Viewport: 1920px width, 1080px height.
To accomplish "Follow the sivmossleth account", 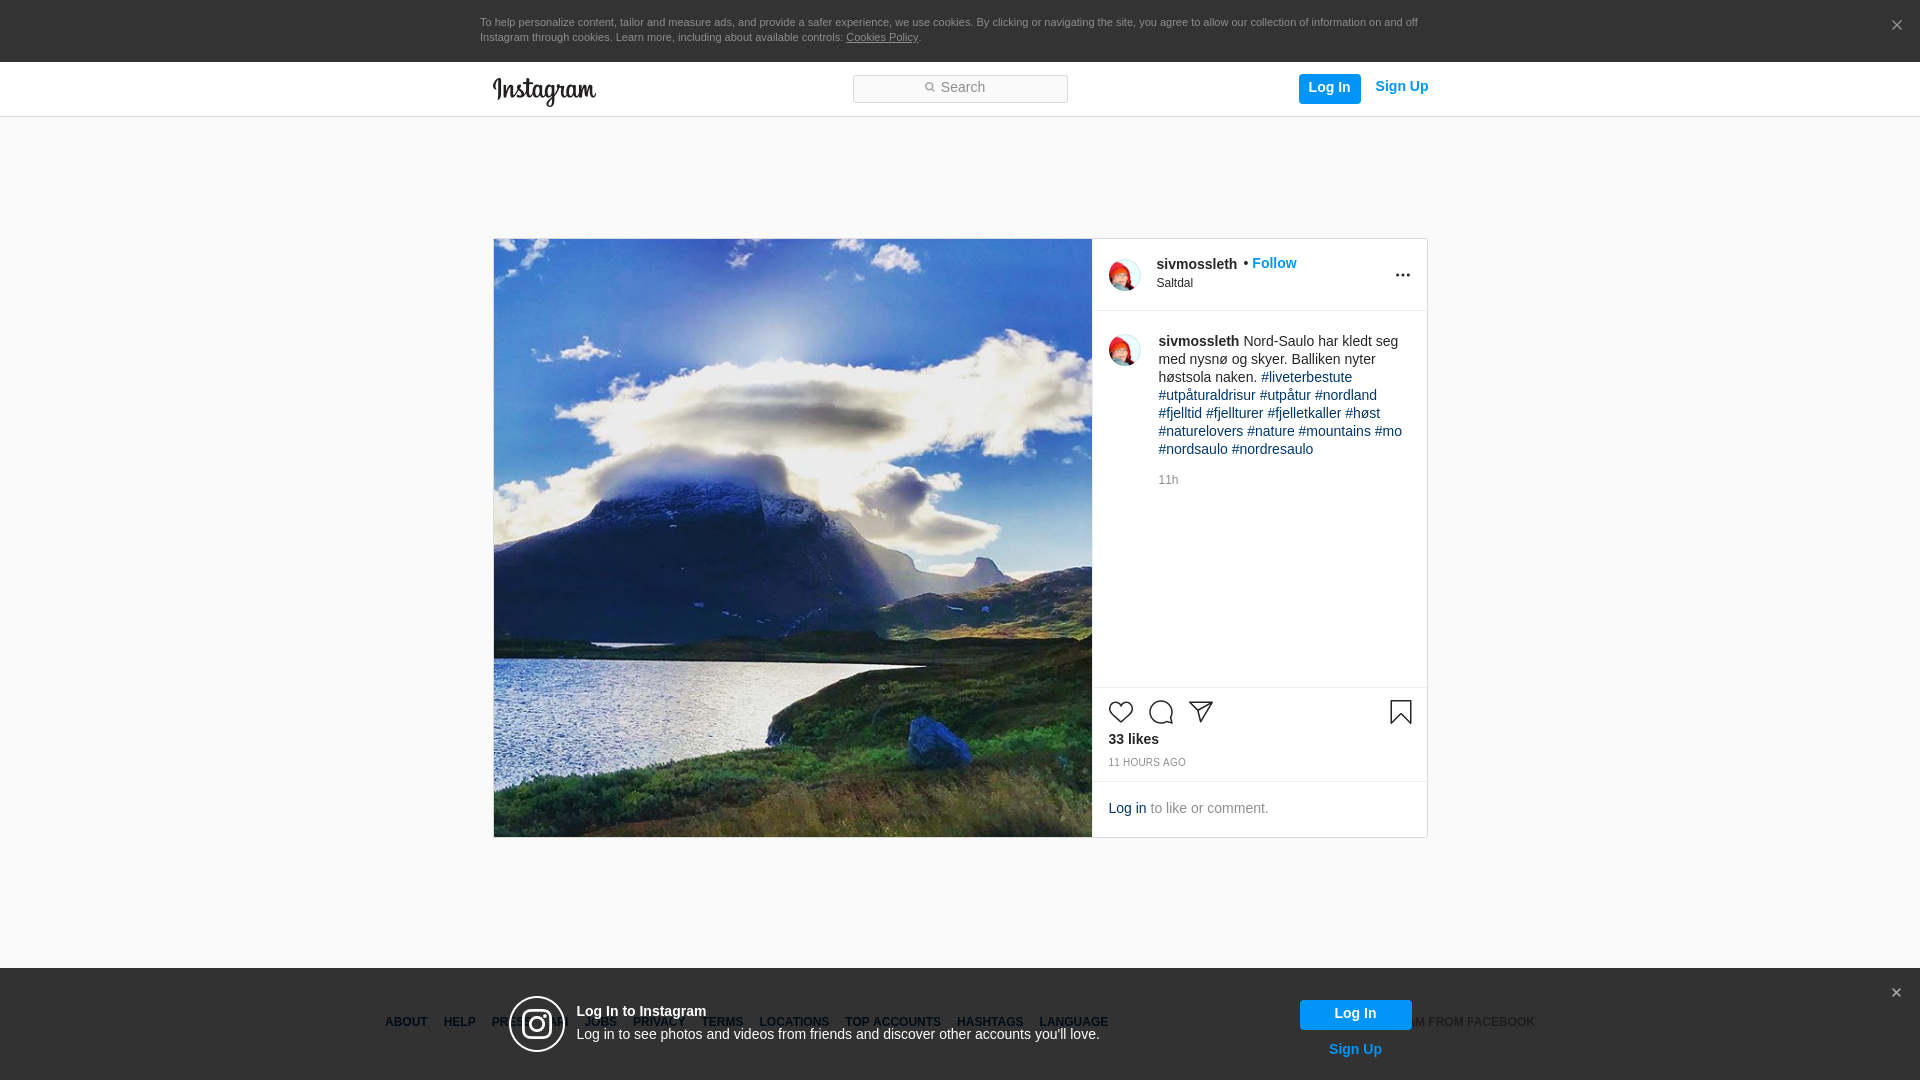I will pyautogui.click(x=1273, y=263).
